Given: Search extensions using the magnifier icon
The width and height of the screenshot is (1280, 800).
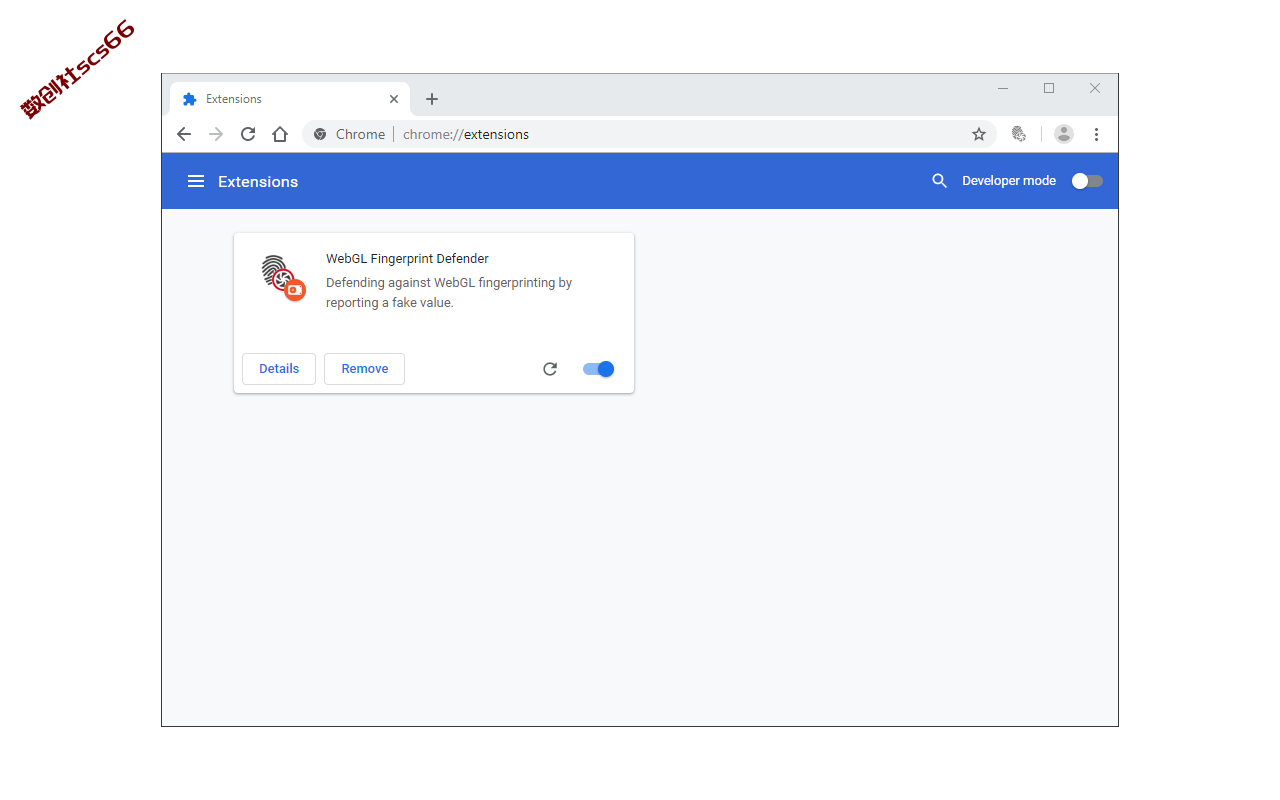Looking at the screenshot, I should (939, 181).
